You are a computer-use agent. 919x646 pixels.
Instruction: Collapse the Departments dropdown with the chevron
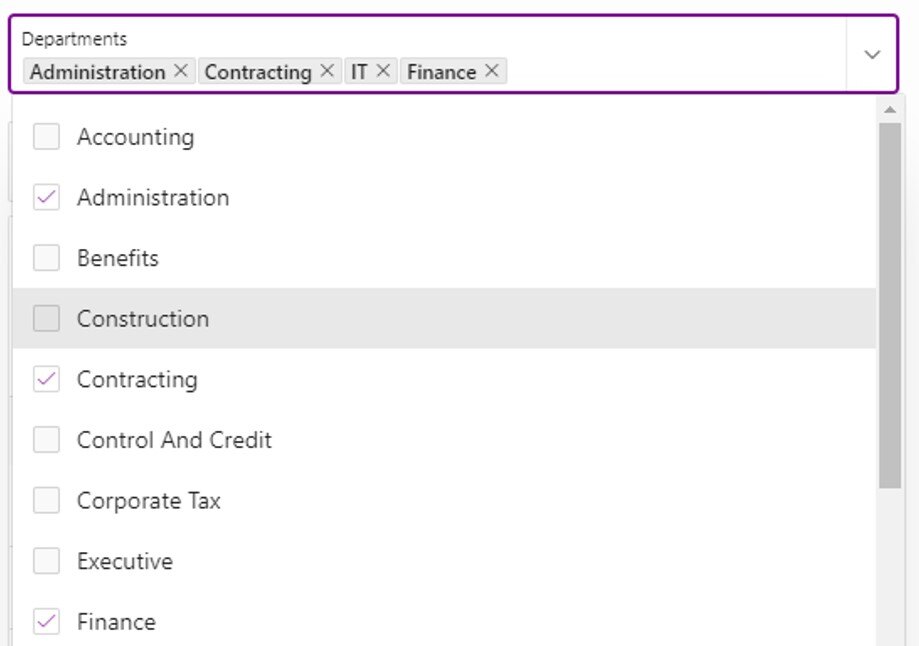872,55
